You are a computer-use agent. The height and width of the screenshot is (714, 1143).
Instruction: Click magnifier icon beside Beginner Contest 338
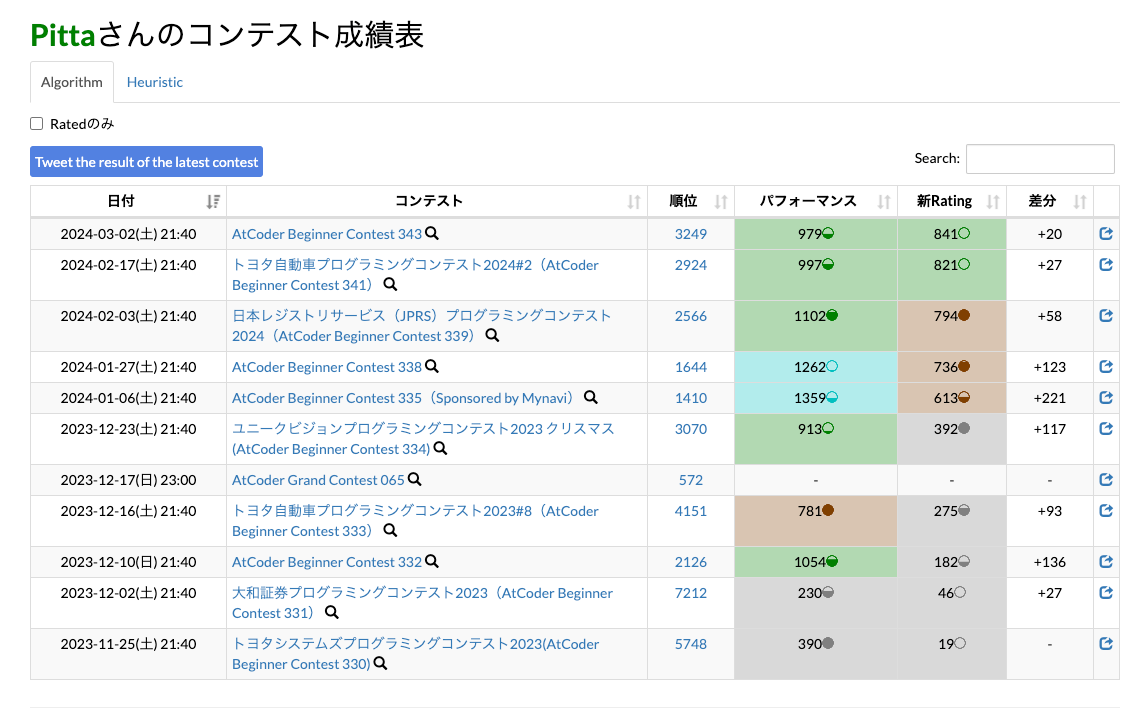(432, 366)
